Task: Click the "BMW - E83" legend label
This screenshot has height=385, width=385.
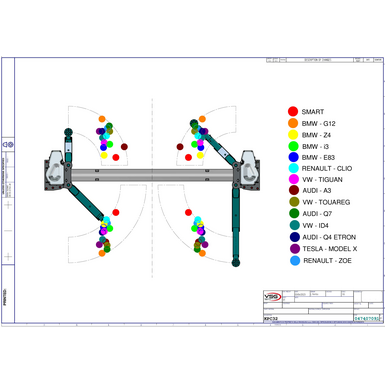Action: point(318,157)
